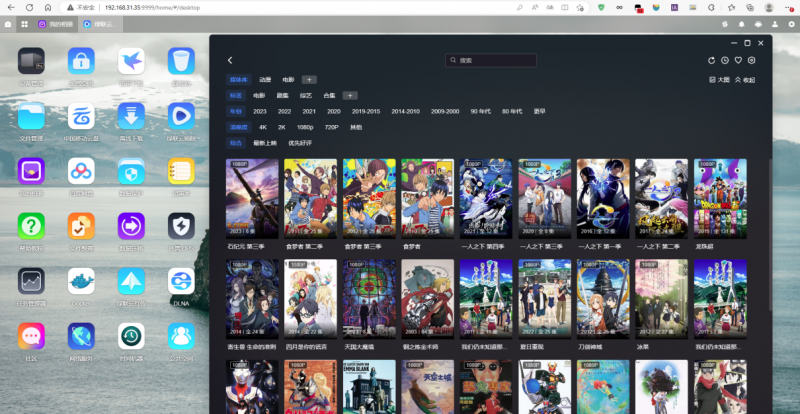The width and height of the screenshot is (800, 414).
Task: Open 刀剑神域 poster
Action: (603, 299)
